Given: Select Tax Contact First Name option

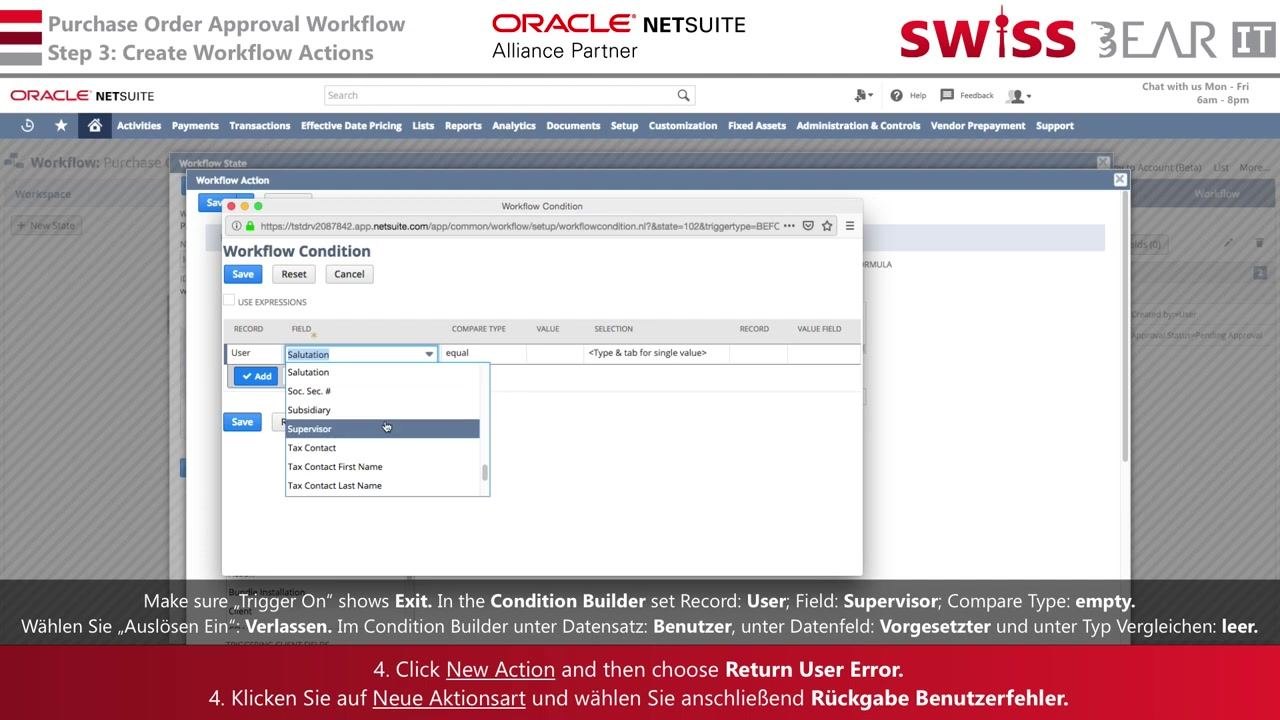Looking at the screenshot, I should [383, 467].
